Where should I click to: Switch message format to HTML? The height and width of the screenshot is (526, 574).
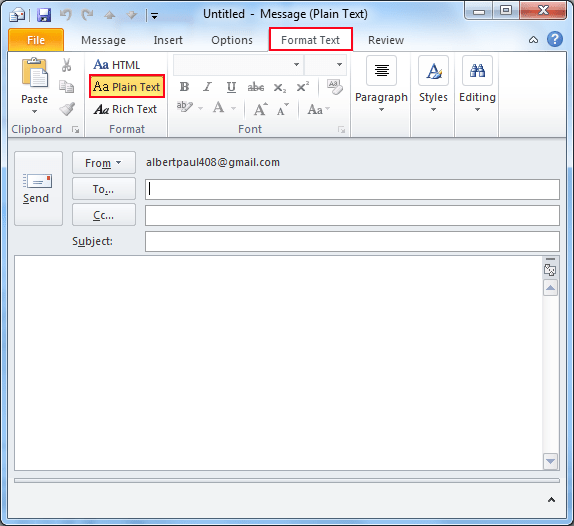pyautogui.click(x=117, y=65)
